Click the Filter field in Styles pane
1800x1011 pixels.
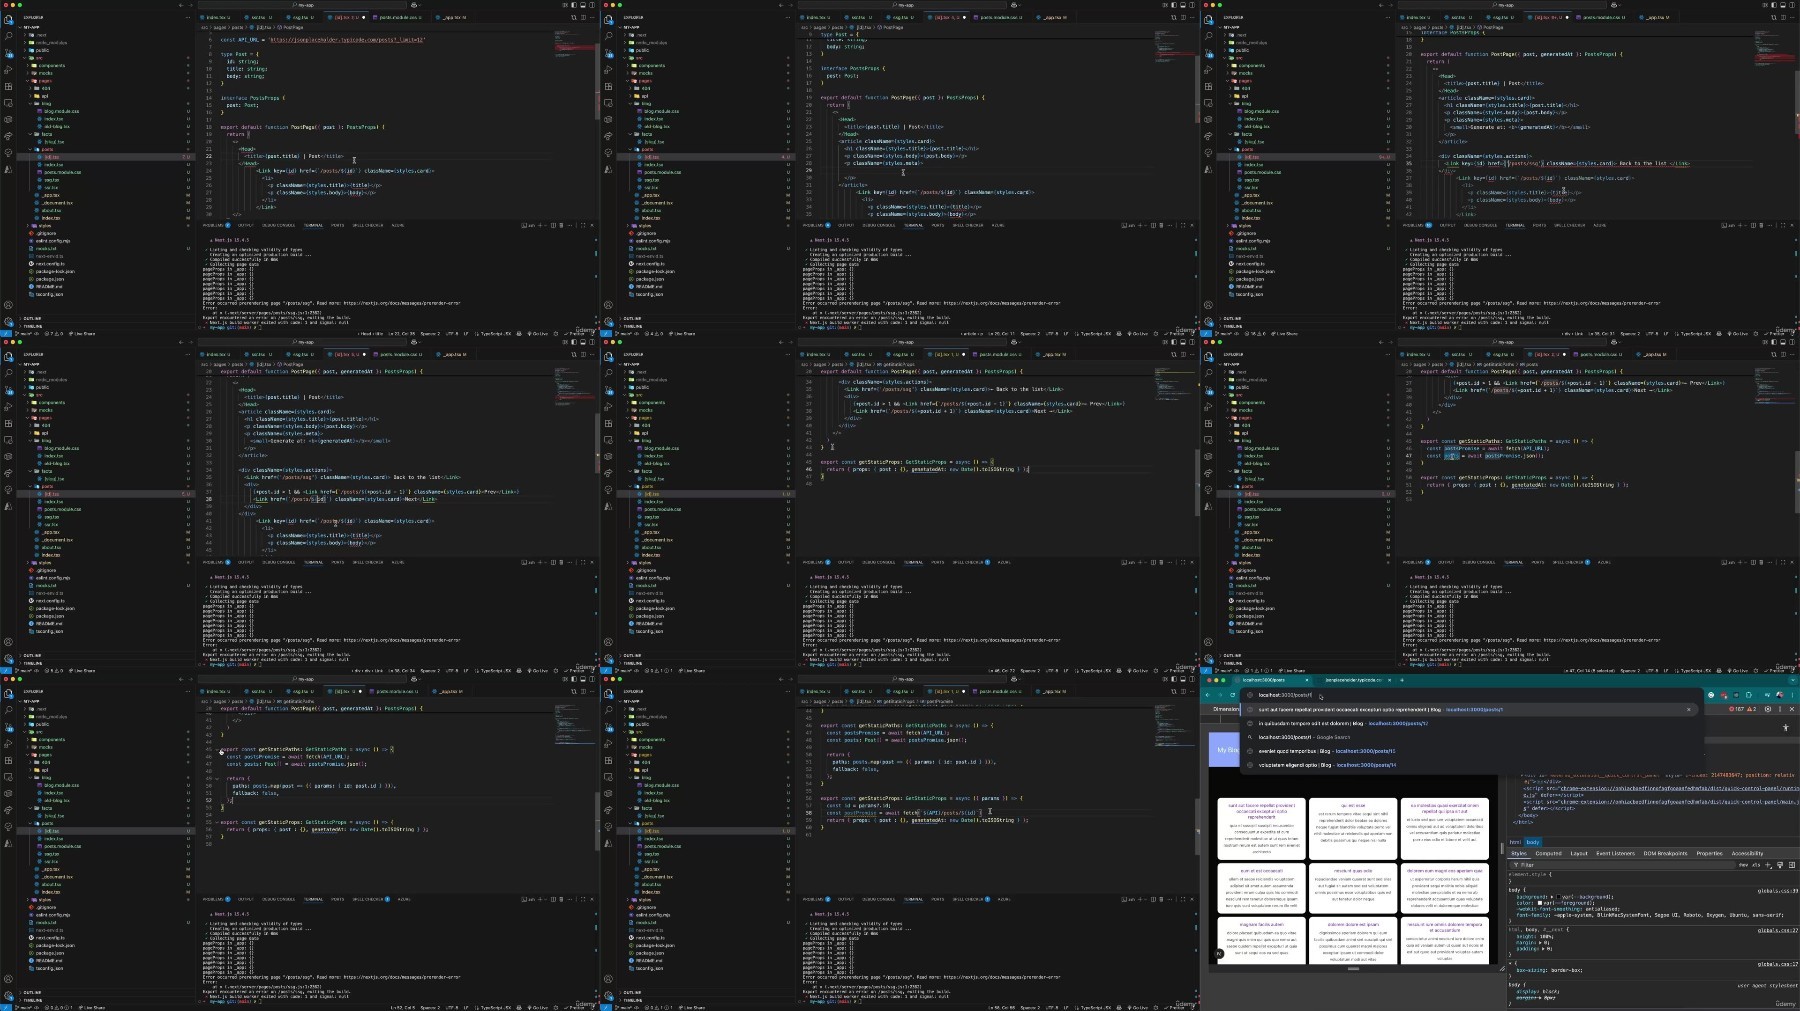pyautogui.click(x=1622, y=865)
